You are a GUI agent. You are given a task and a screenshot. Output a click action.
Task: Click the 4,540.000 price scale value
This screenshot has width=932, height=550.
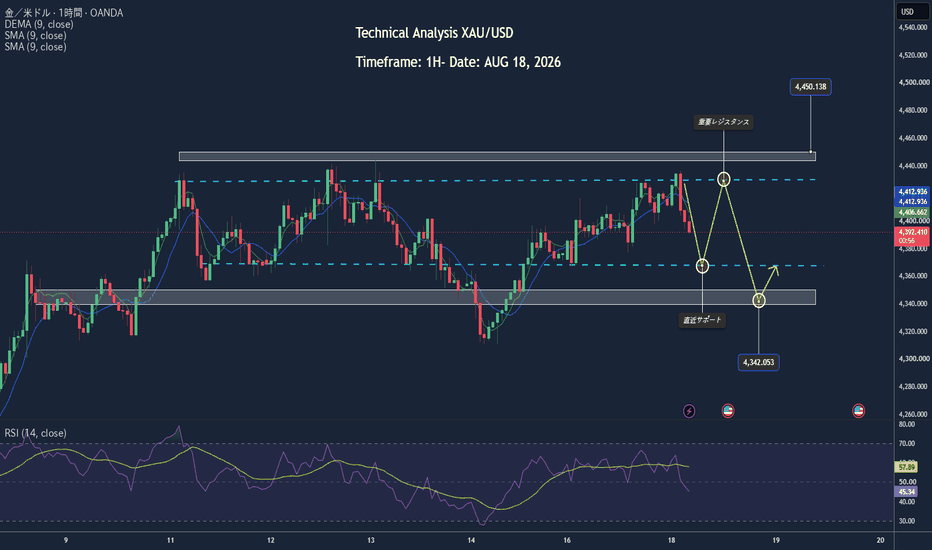point(913,27)
